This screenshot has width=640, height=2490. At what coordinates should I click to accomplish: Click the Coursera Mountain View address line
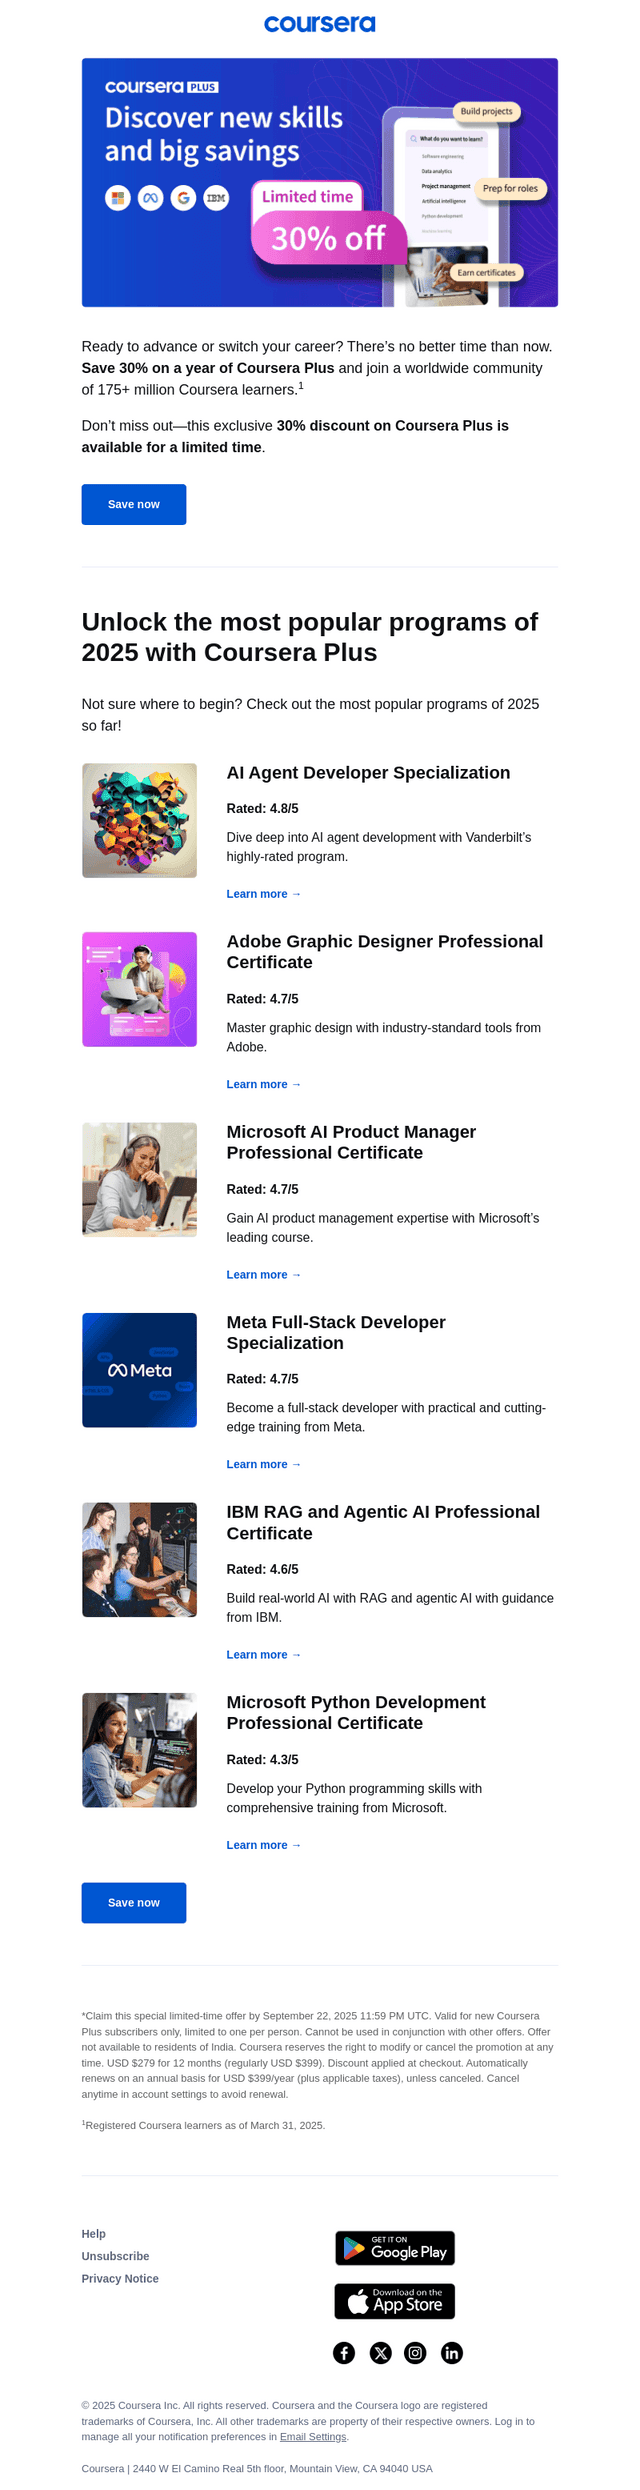[257, 2468]
